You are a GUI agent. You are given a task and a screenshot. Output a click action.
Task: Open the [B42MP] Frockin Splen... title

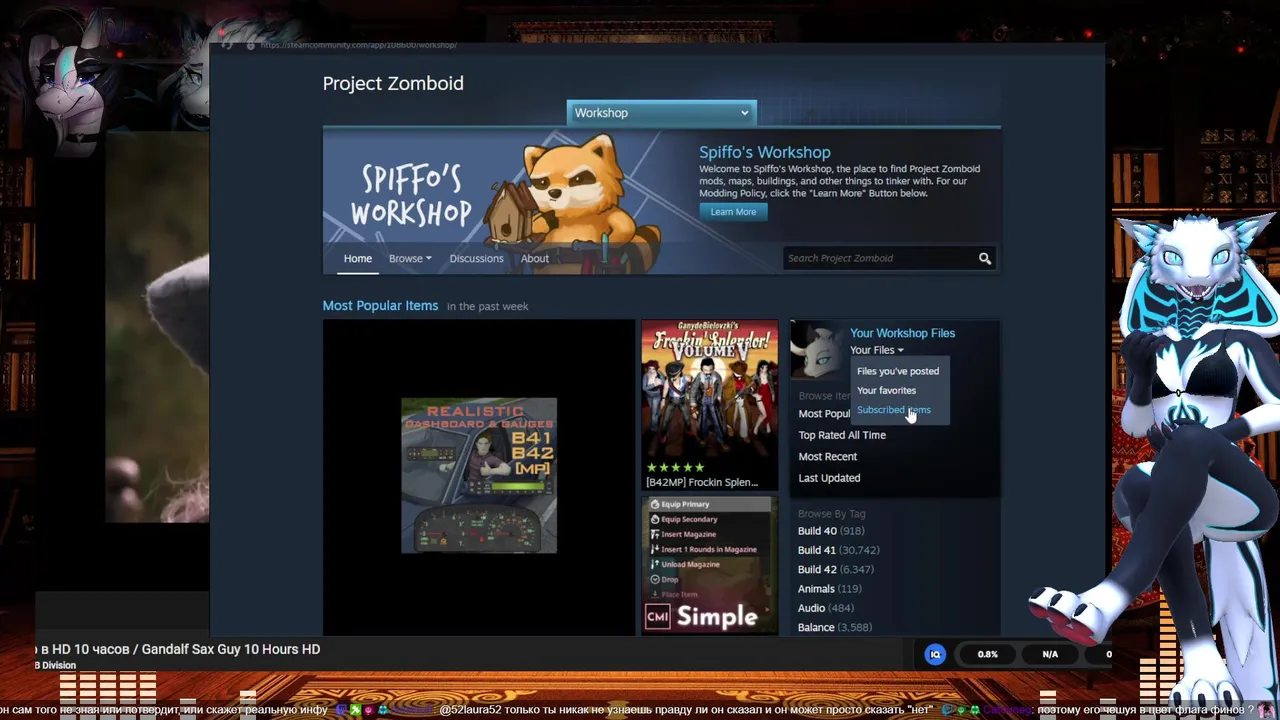click(702, 482)
